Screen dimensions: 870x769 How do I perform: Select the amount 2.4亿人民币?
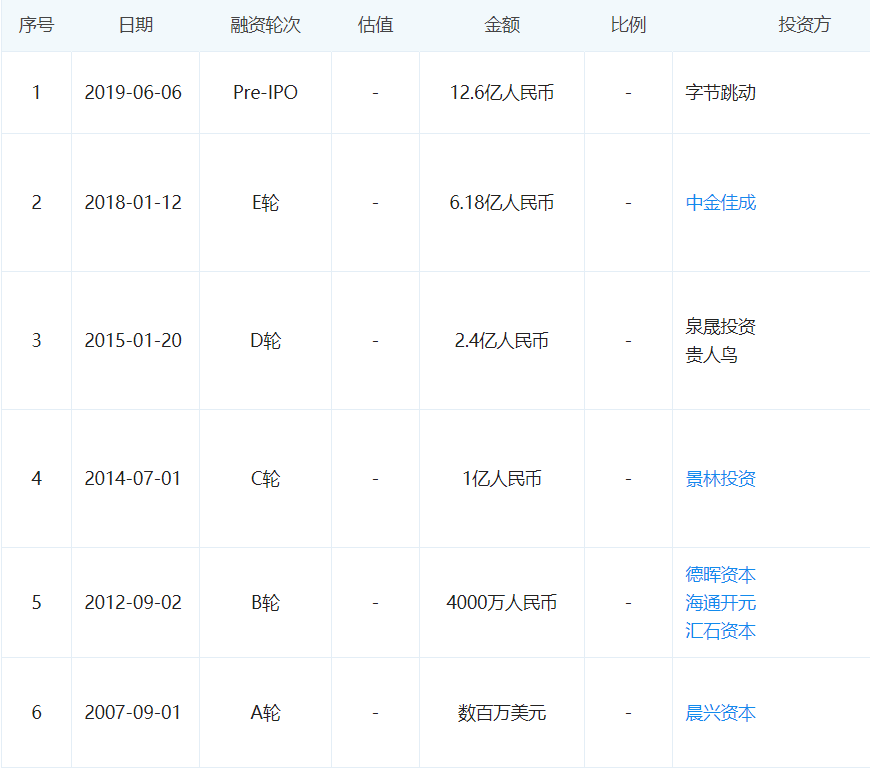pyautogui.click(x=502, y=340)
